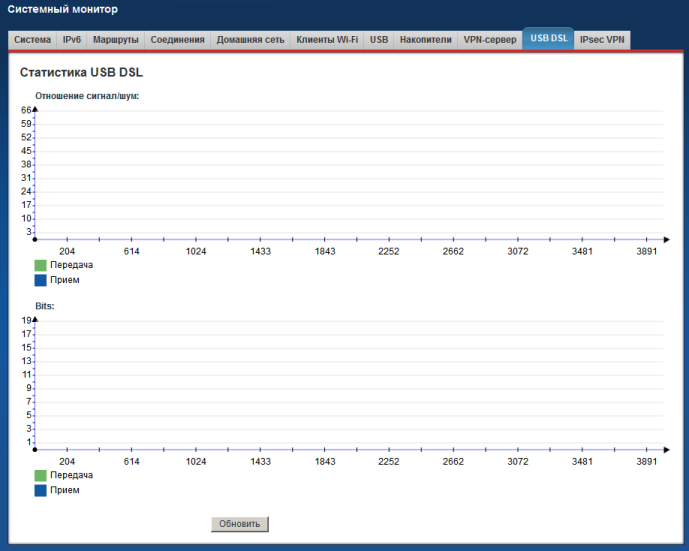Click blue Прием swatch in signal/noise legend
The width and height of the screenshot is (689, 551).
pos(40,280)
